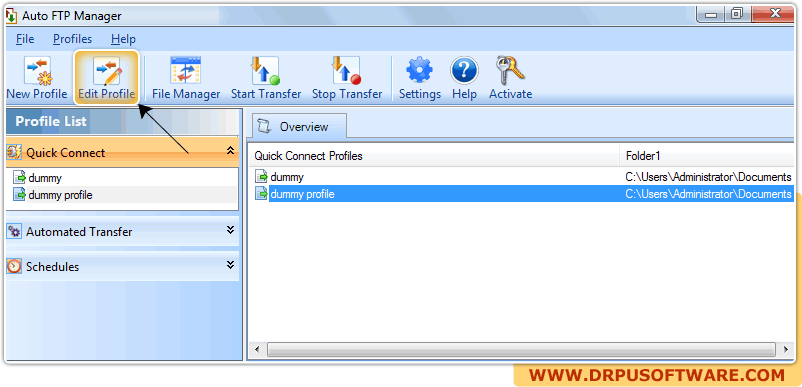Select the dummy row in Overview
Screen dimensions: 802x387
tap(524, 177)
